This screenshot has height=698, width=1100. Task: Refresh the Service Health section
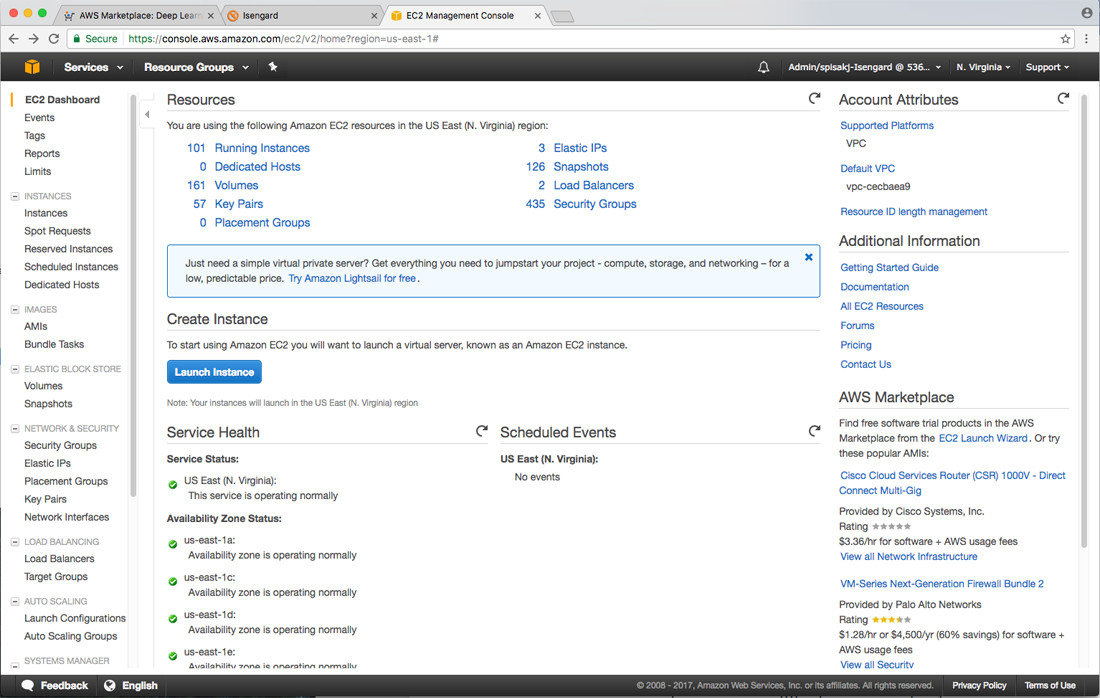tap(481, 431)
